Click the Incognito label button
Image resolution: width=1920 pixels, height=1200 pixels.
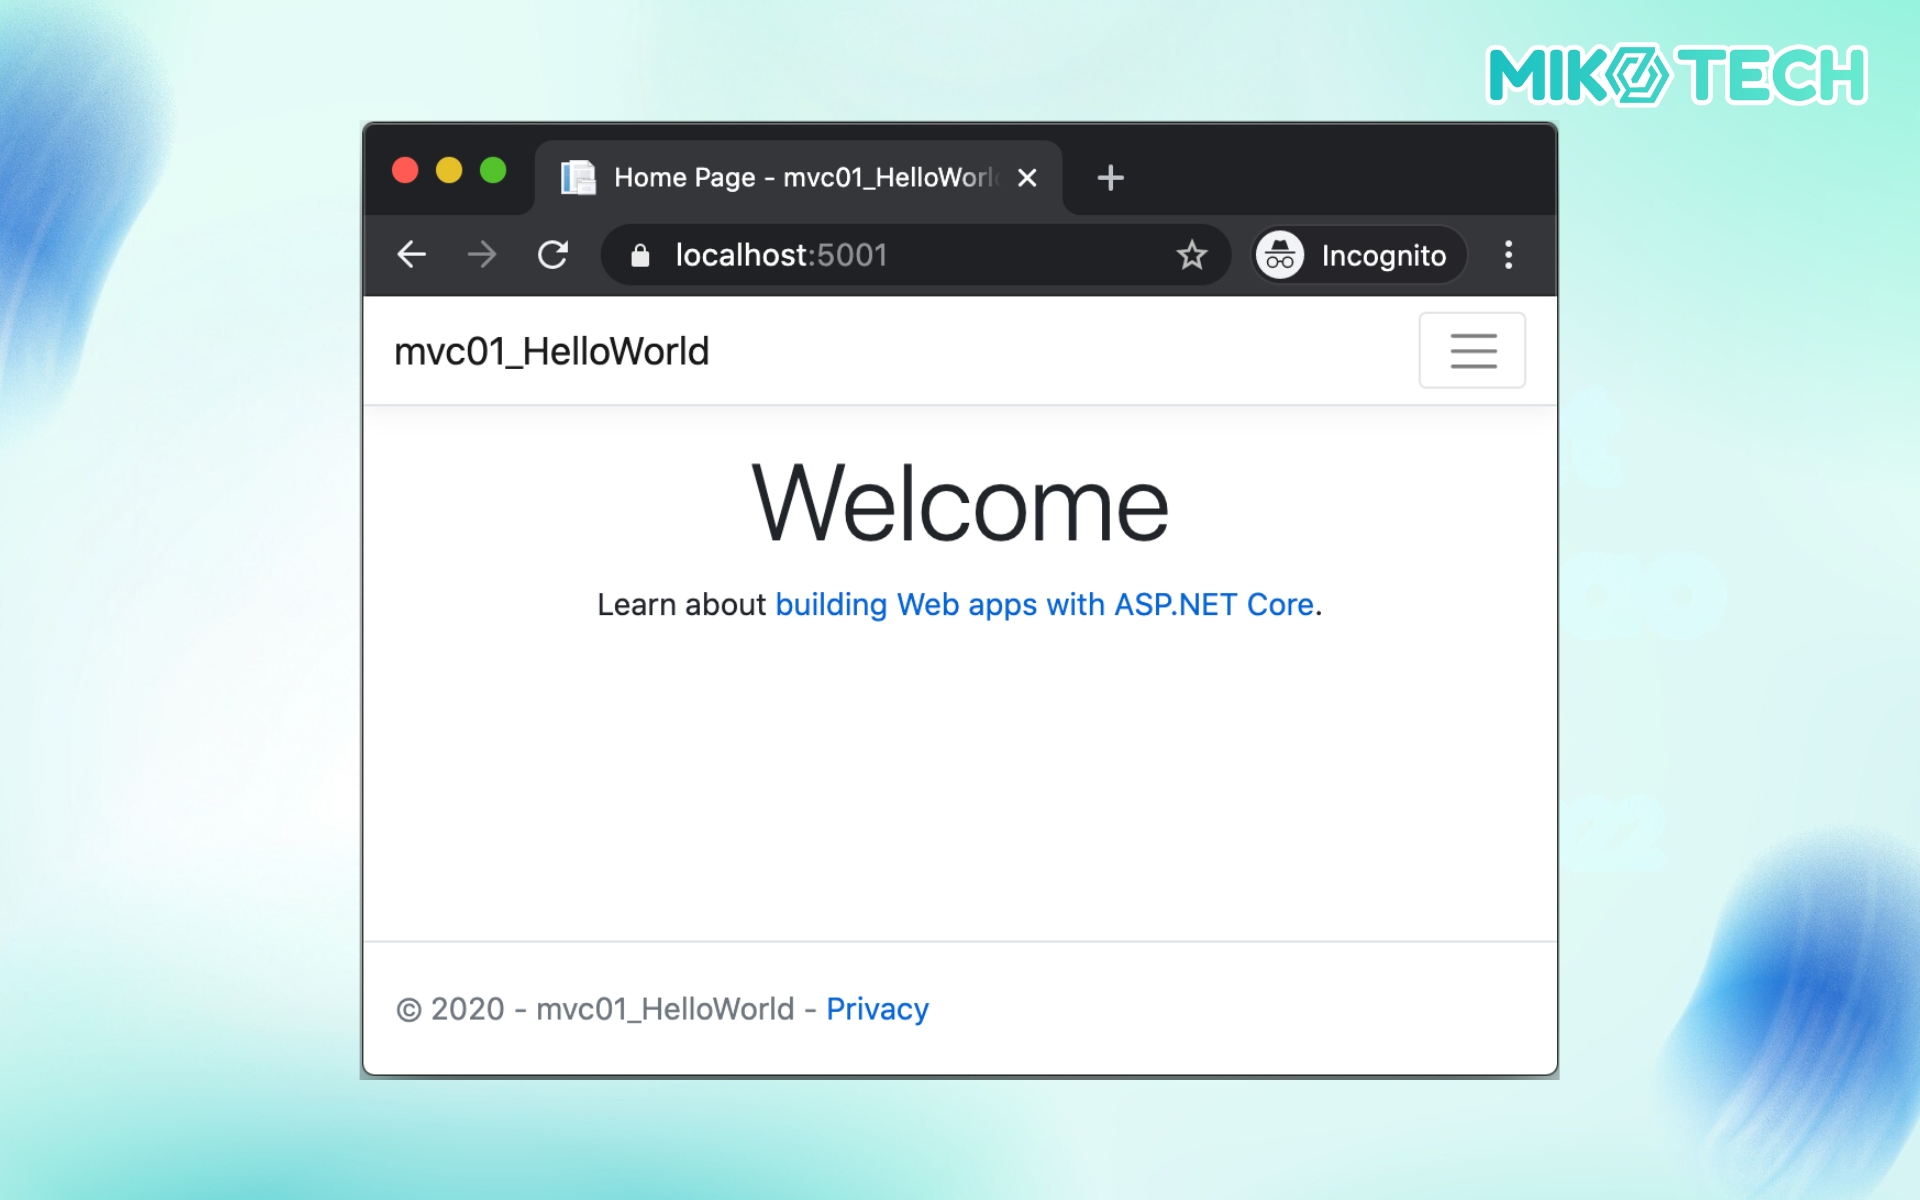[1383, 256]
